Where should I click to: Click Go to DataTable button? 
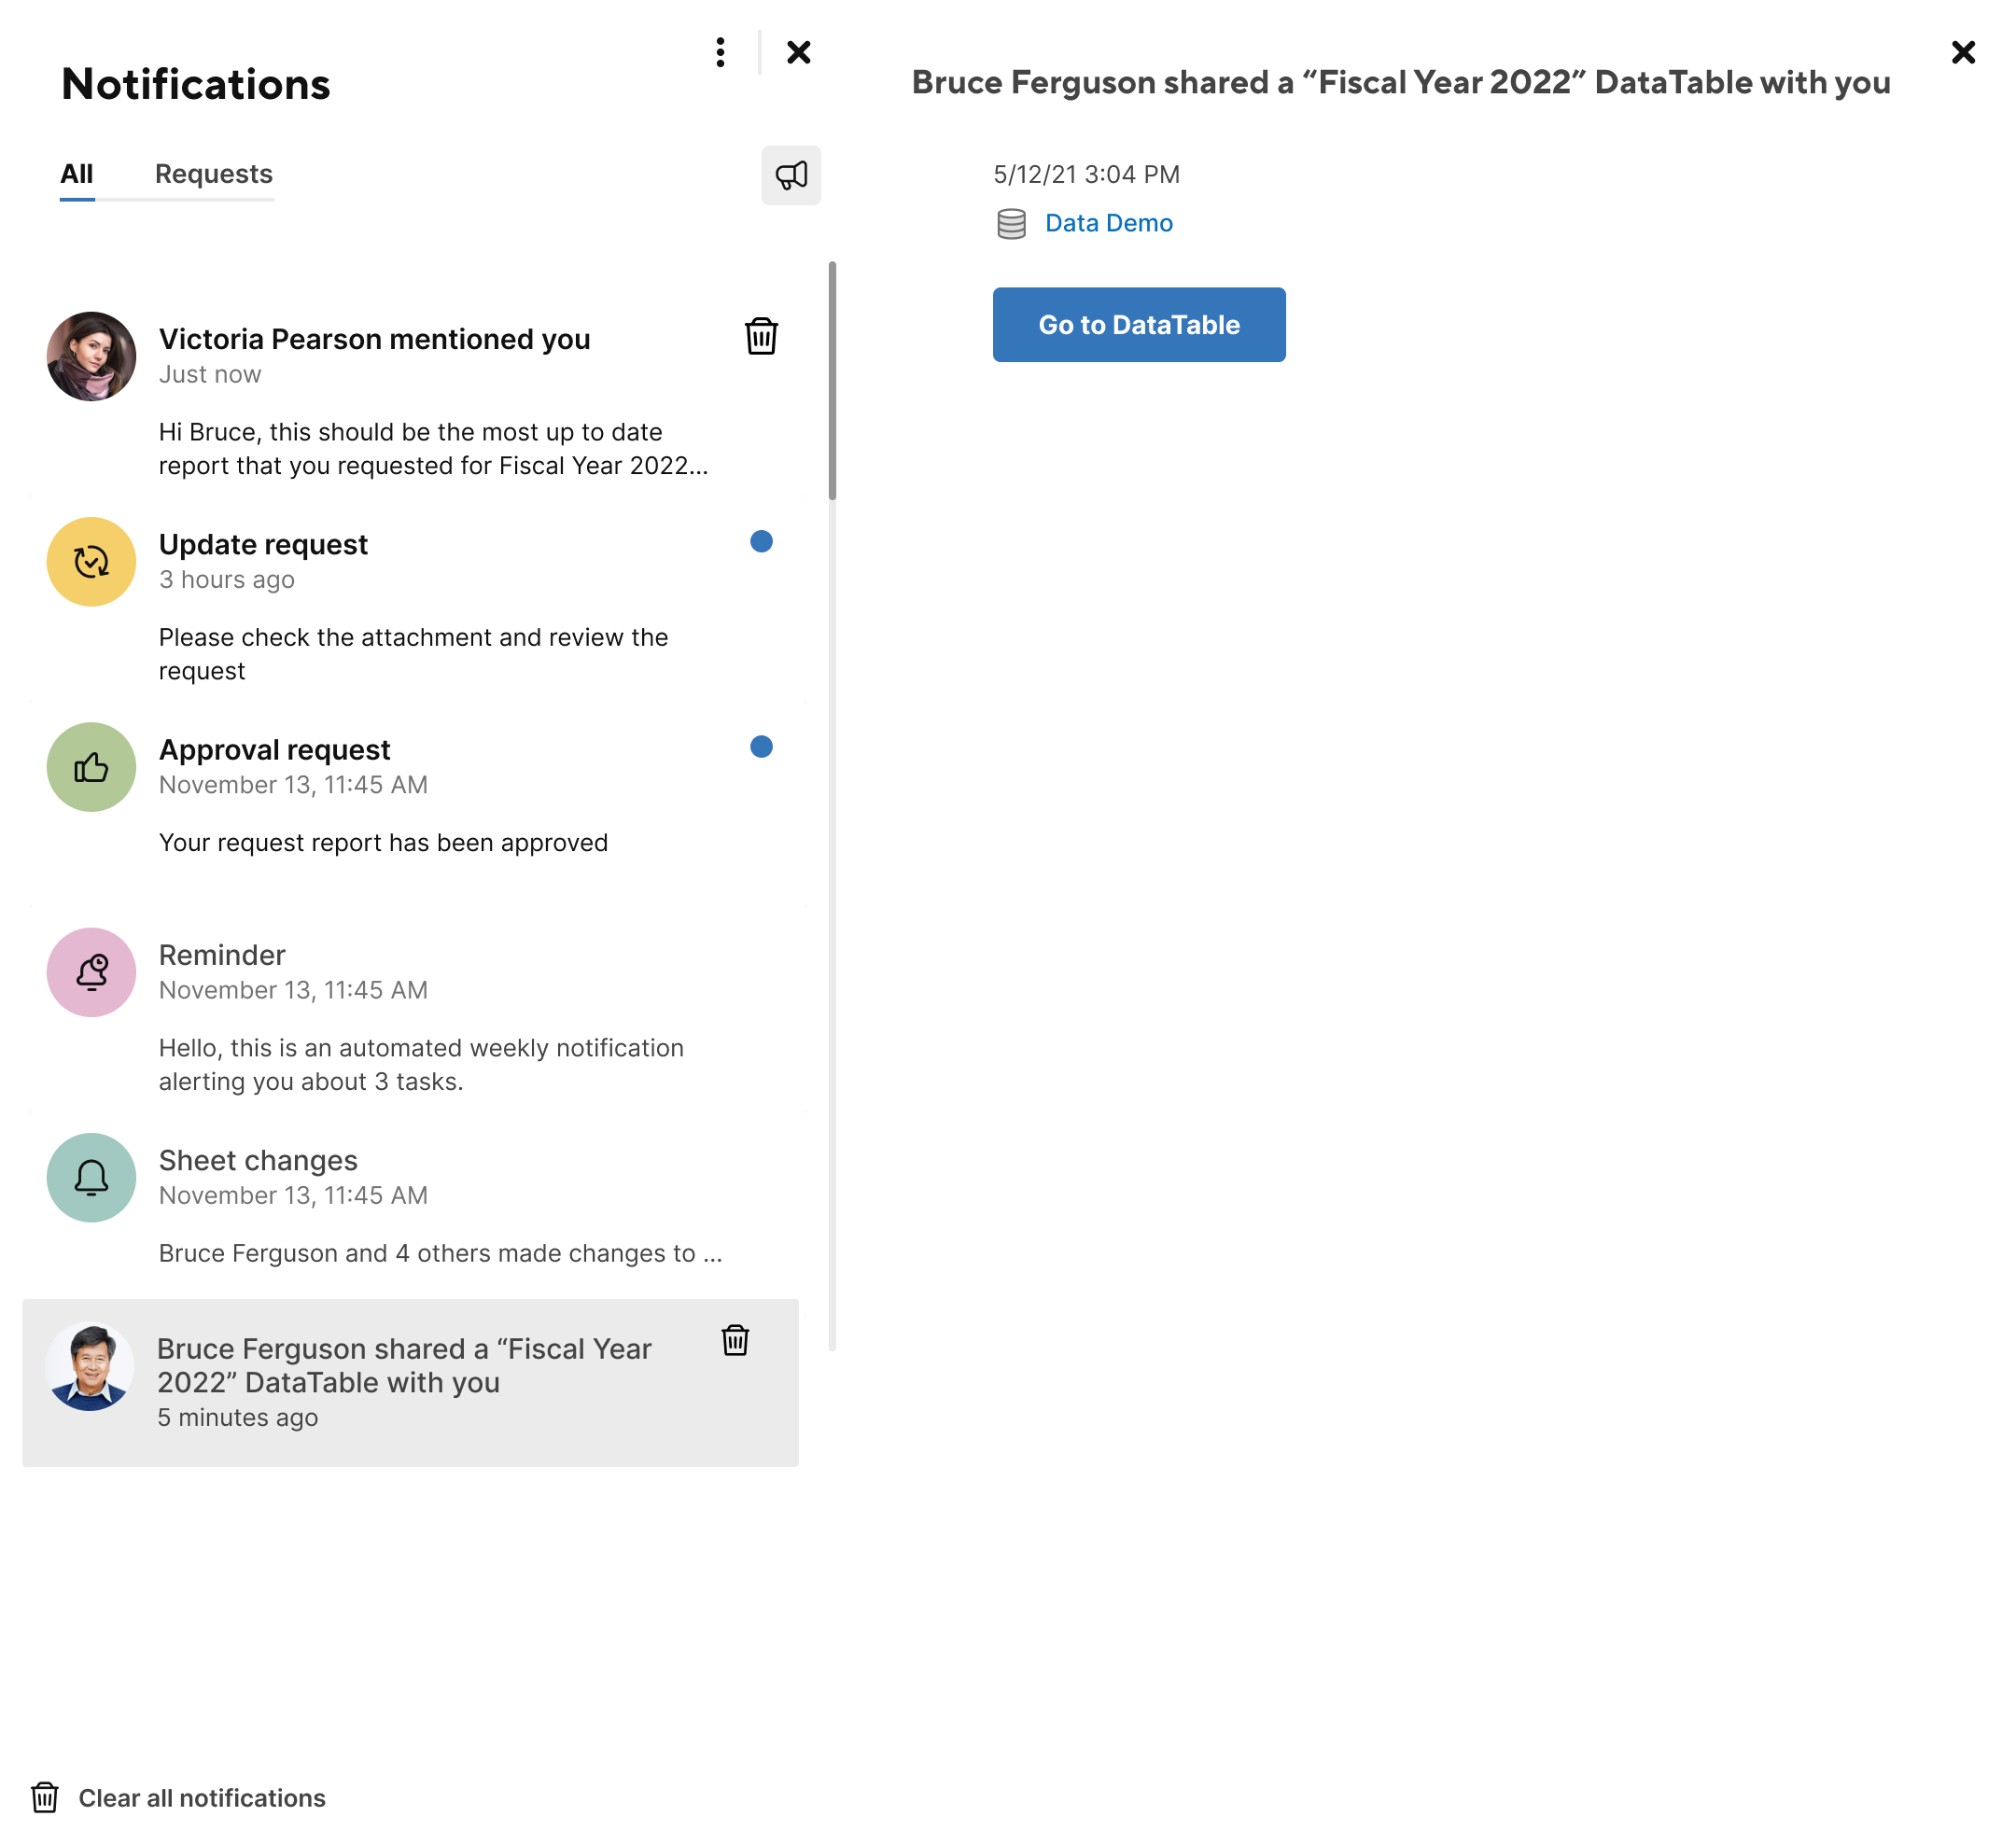pyautogui.click(x=1138, y=323)
